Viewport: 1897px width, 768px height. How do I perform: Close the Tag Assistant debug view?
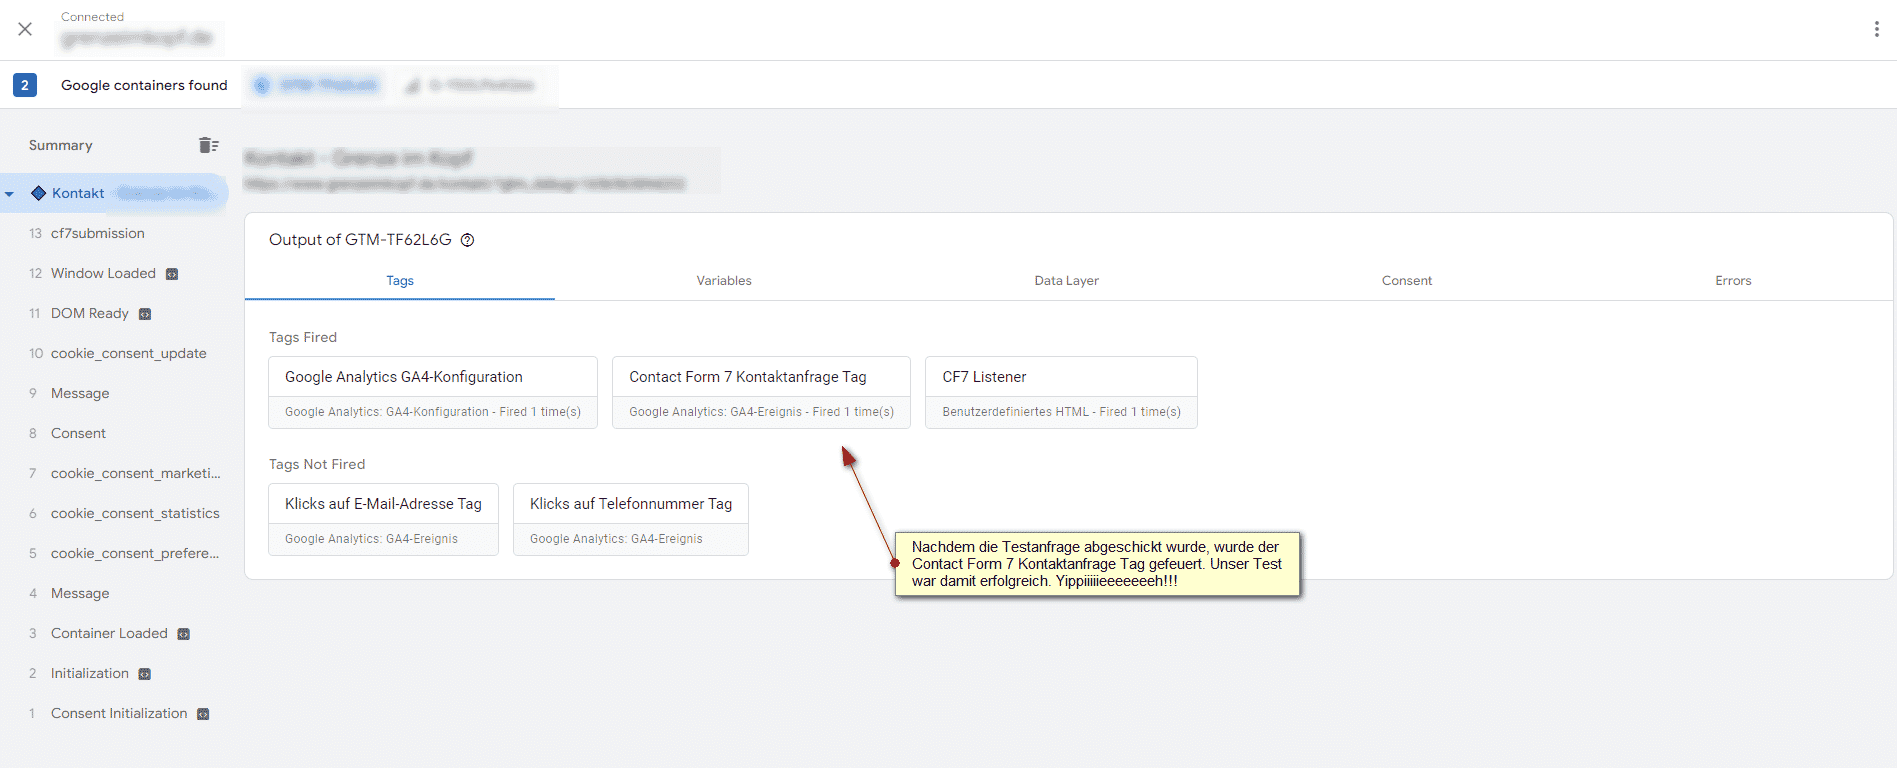25,29
